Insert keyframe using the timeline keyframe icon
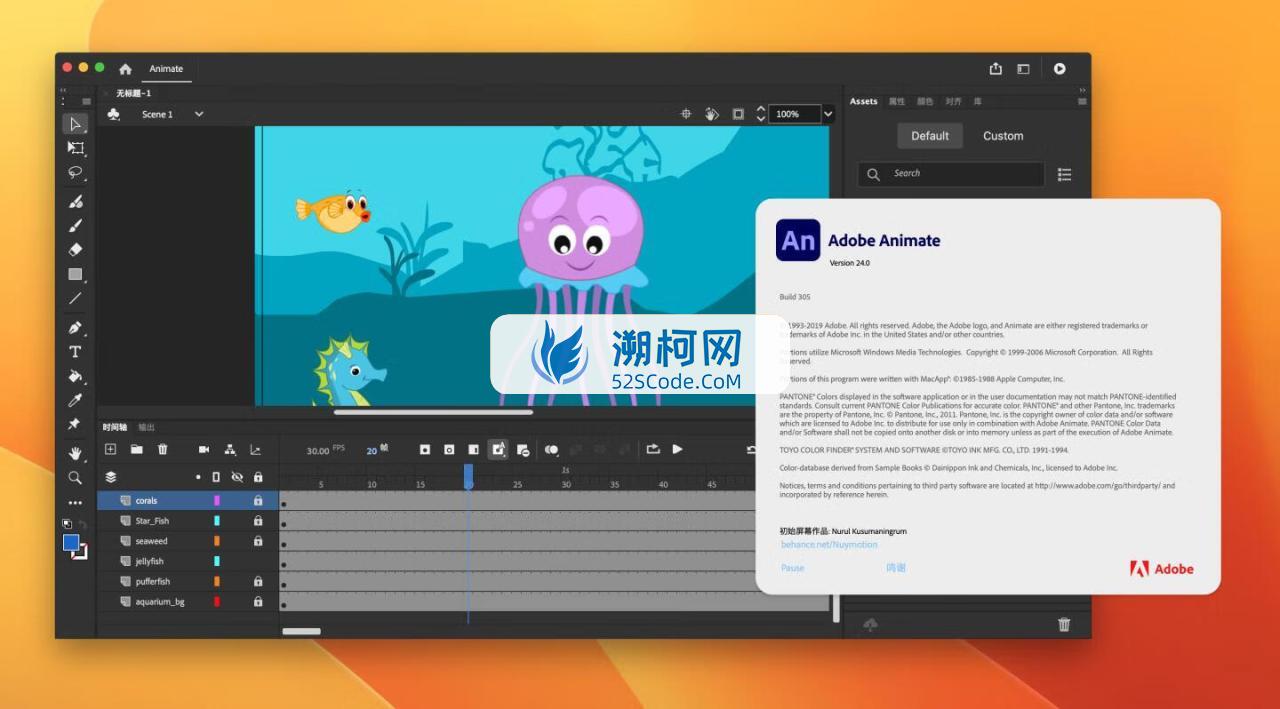1280x709 pixels. click(425, 450)
